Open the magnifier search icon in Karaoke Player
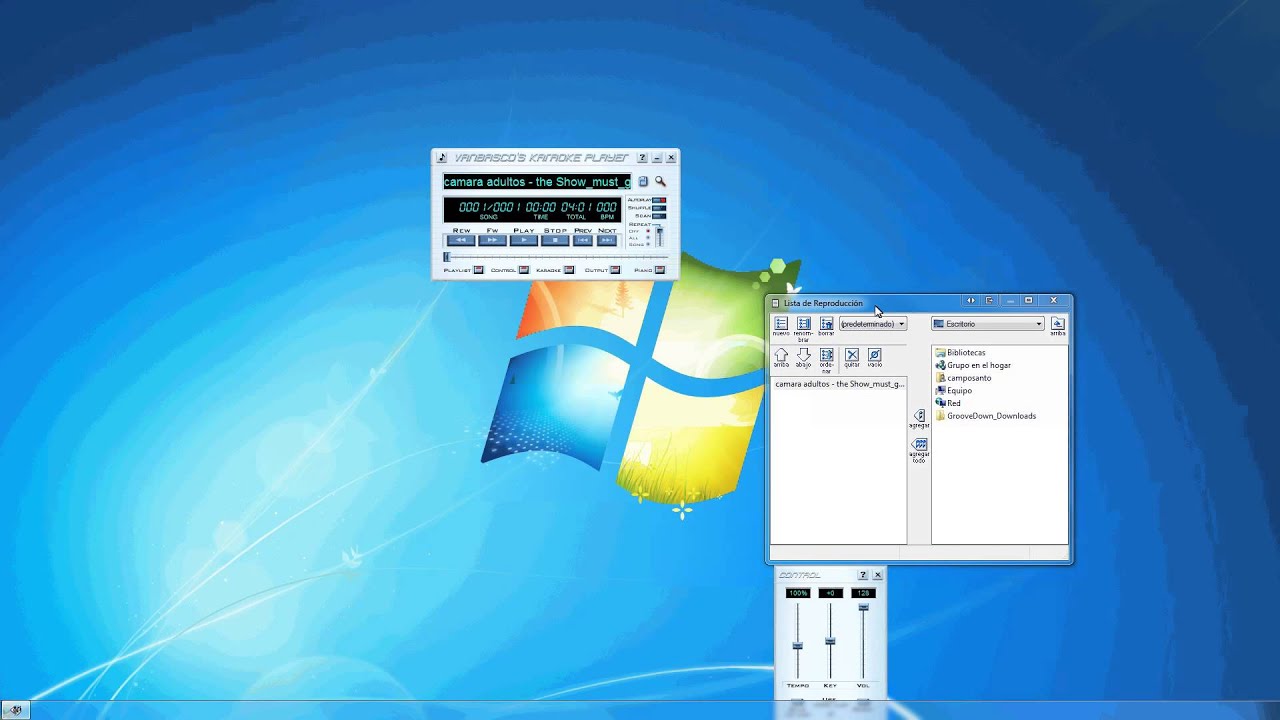 [660, 182]
